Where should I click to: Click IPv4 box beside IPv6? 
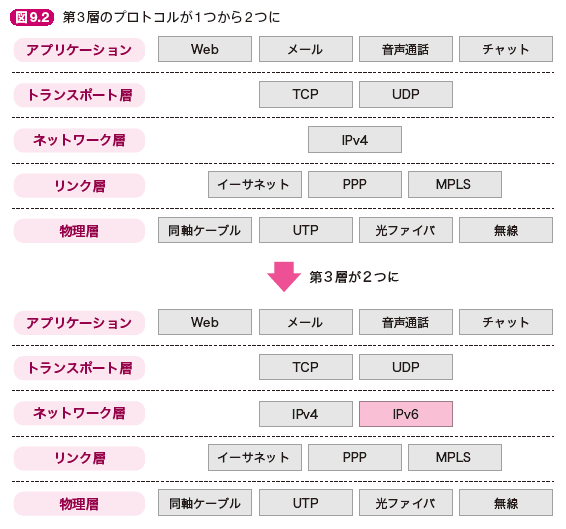click(306, 414)
